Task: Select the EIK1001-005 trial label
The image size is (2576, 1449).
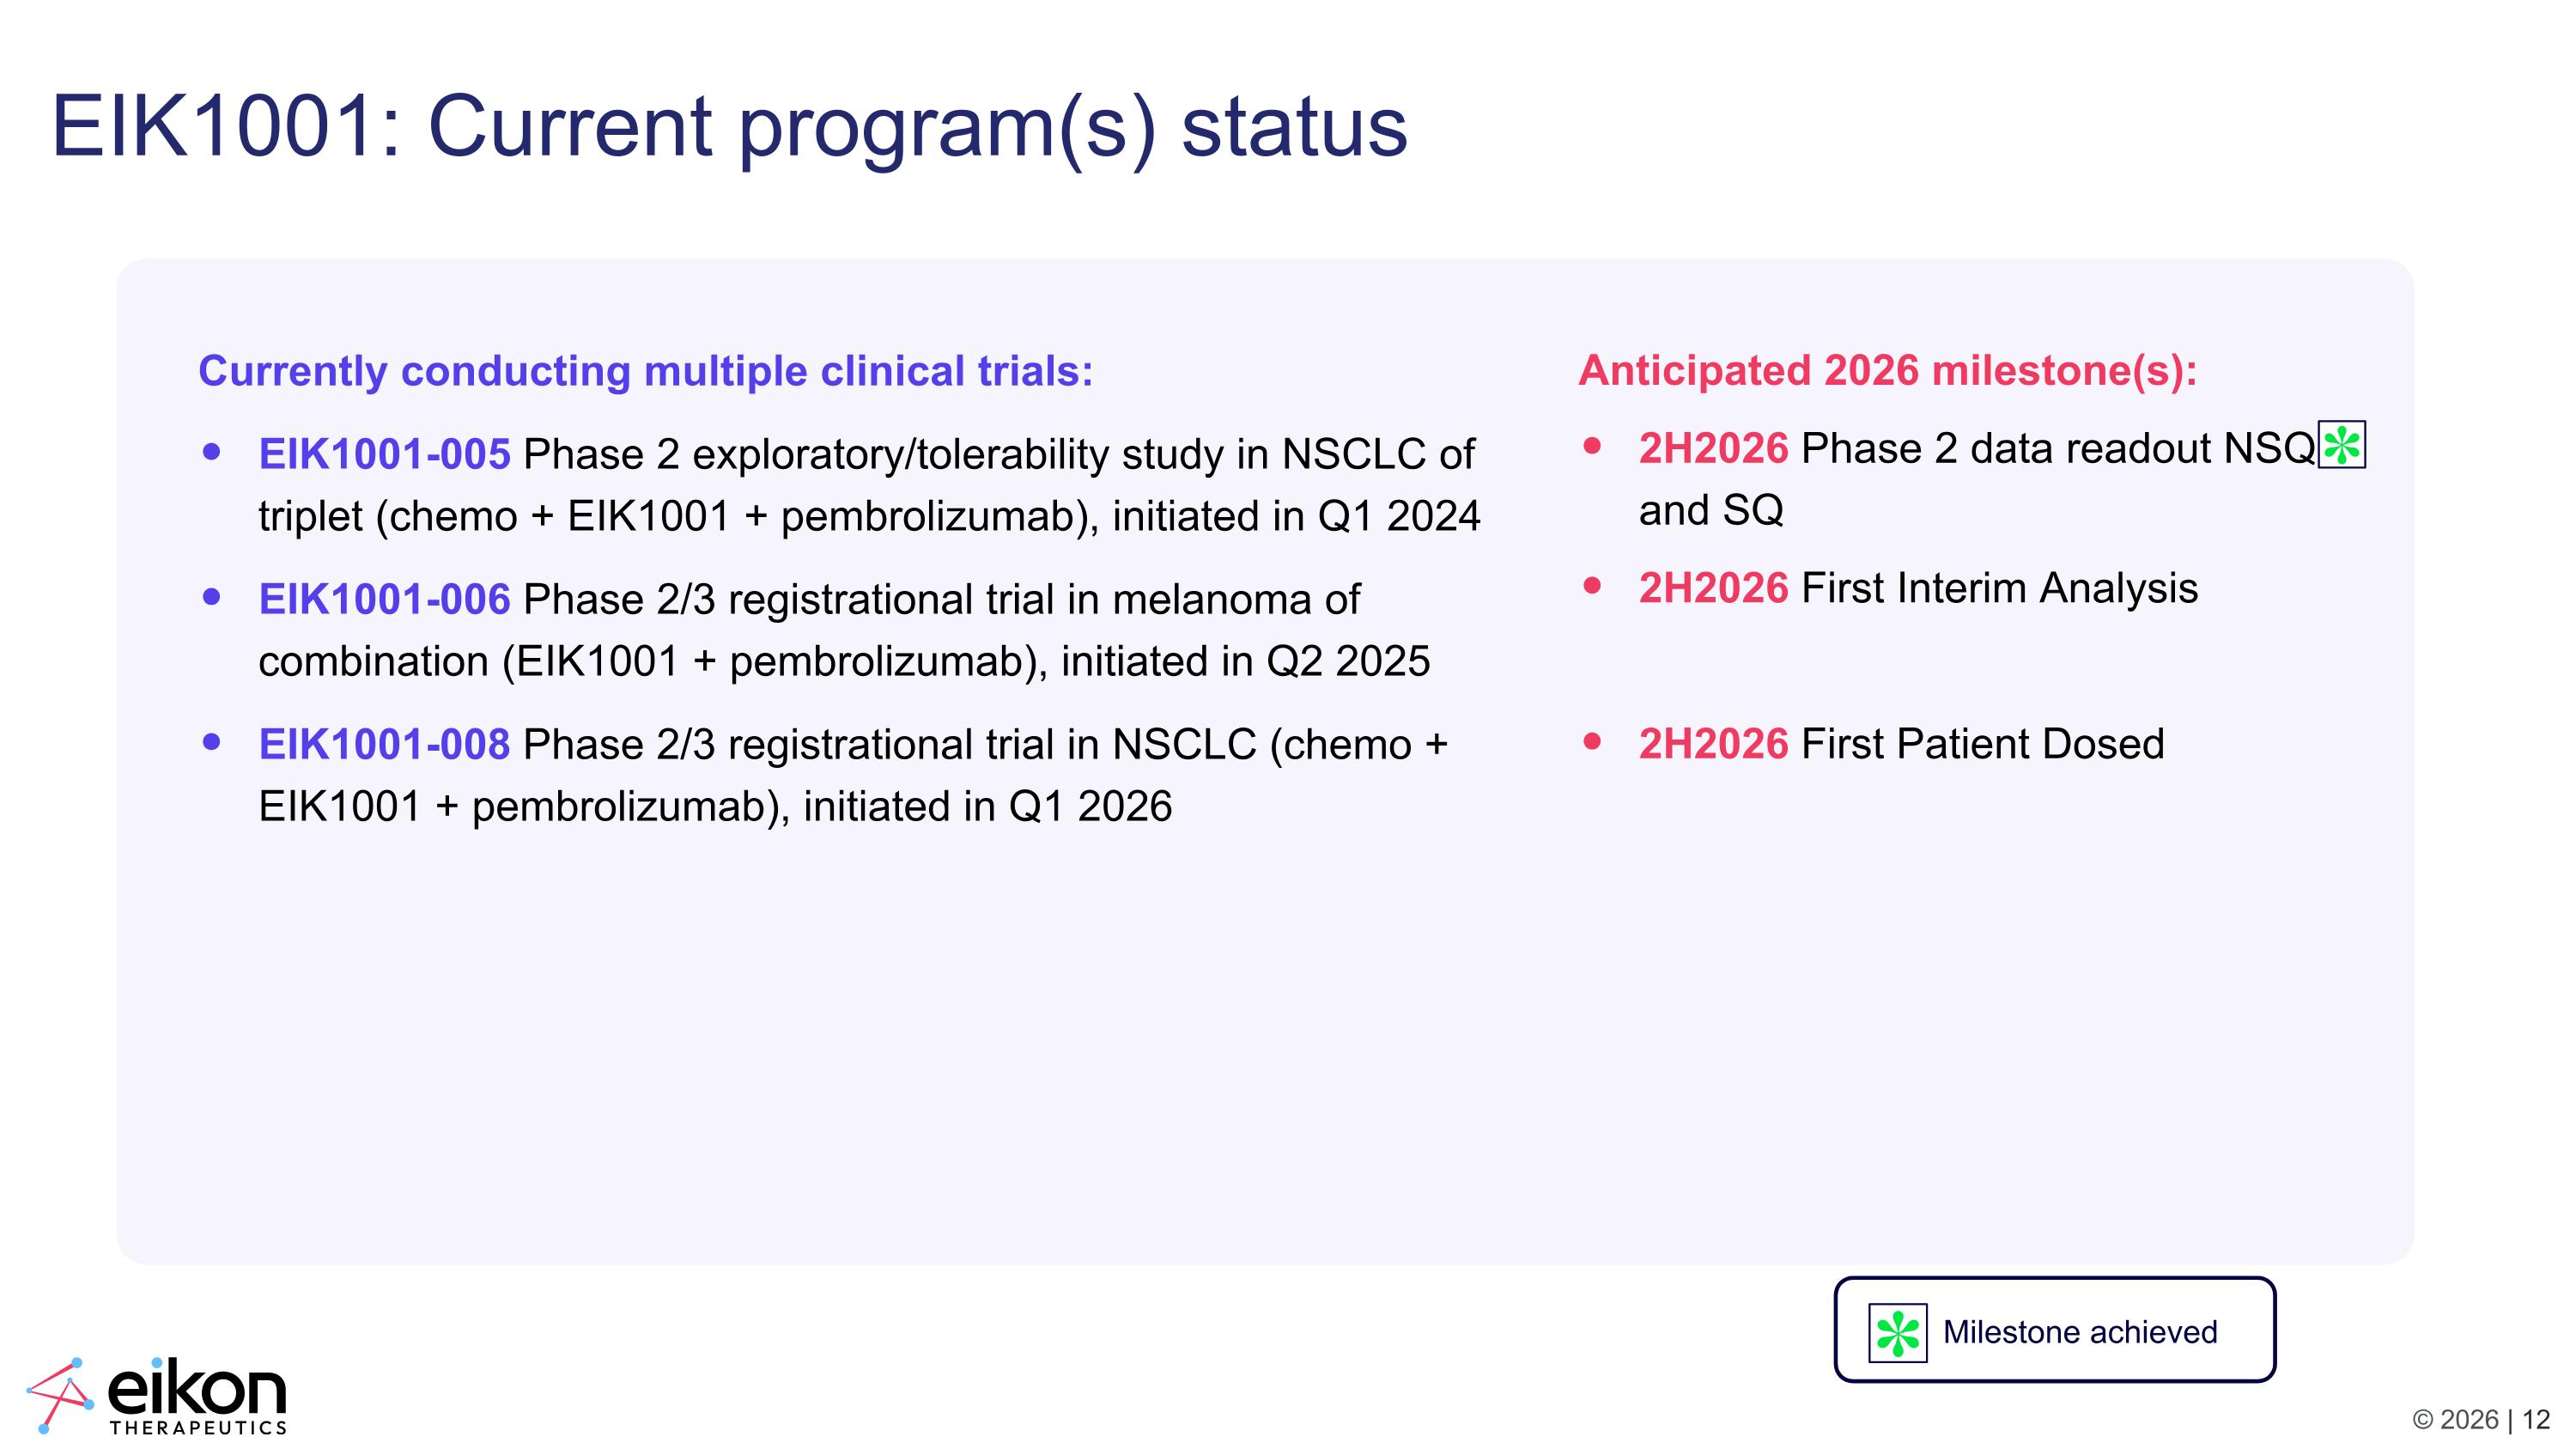Action: (x=384, y=454)
